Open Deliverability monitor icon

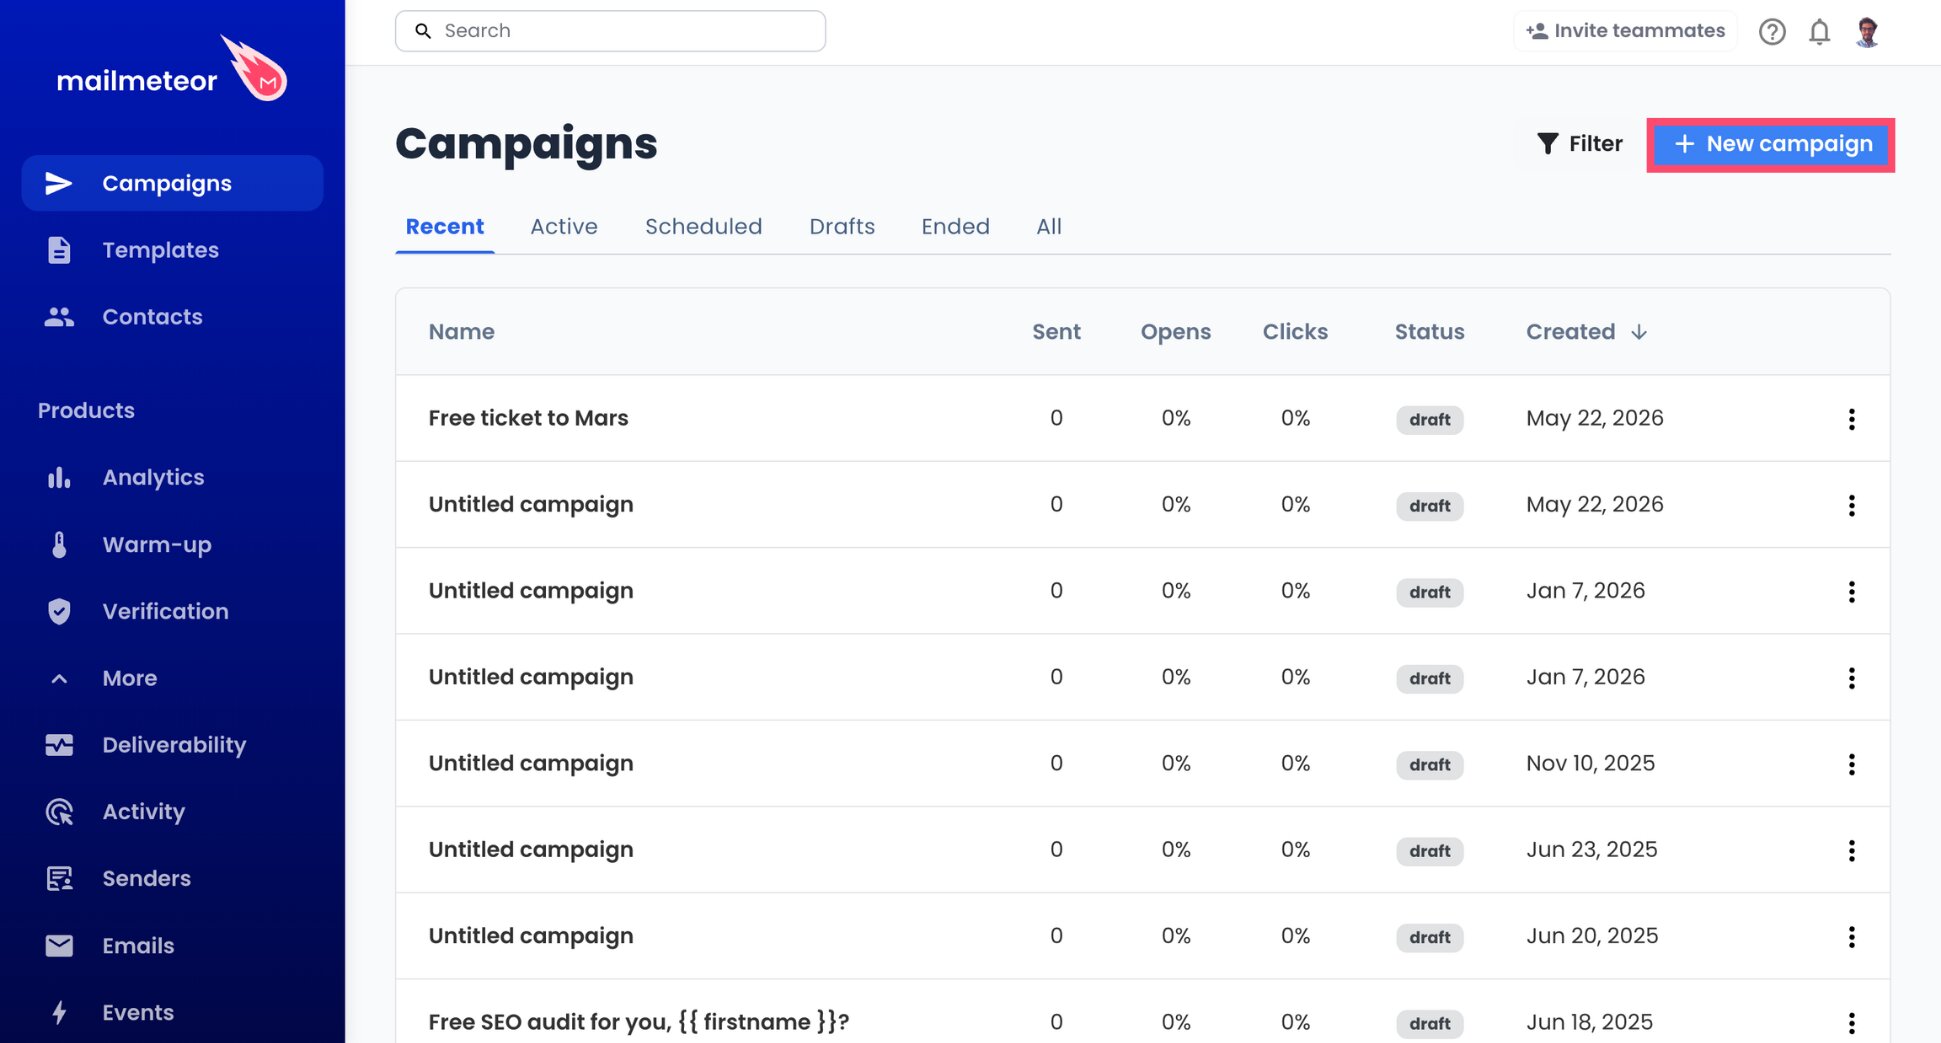click(x=59, y=745)
